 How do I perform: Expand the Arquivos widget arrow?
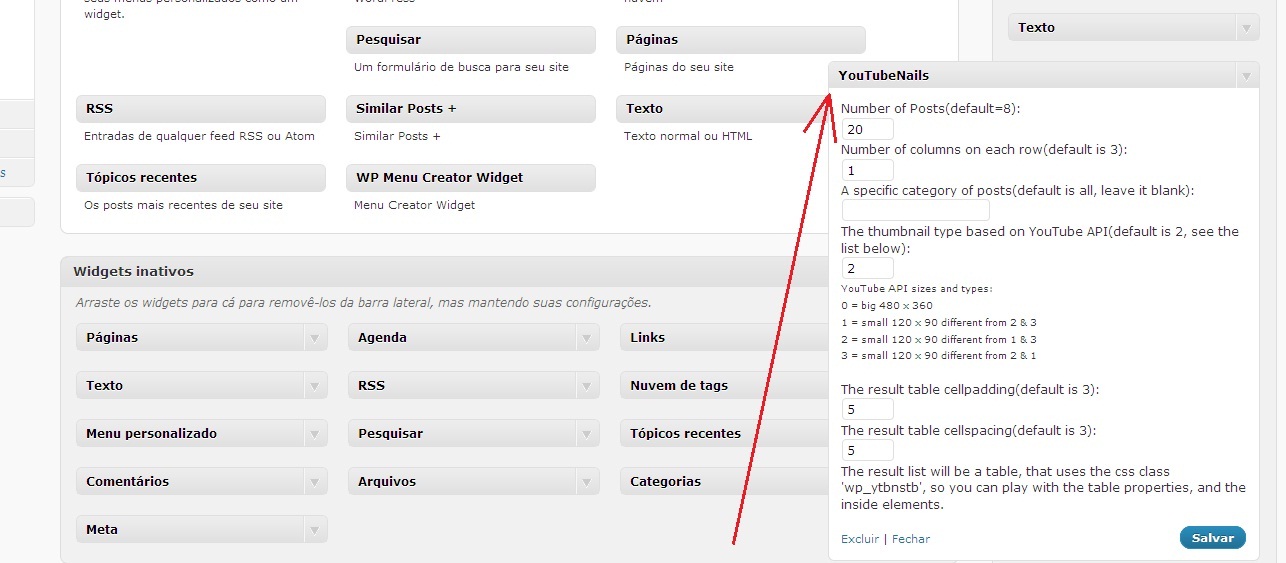point(586,482)
